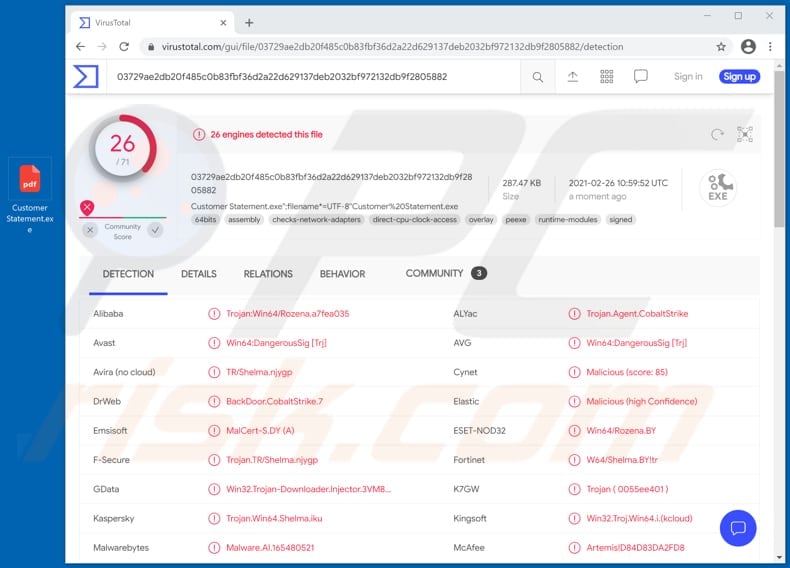790x568 pixels.
Task: Vote malicious with community score X
Action: click(x=89, y=230)
